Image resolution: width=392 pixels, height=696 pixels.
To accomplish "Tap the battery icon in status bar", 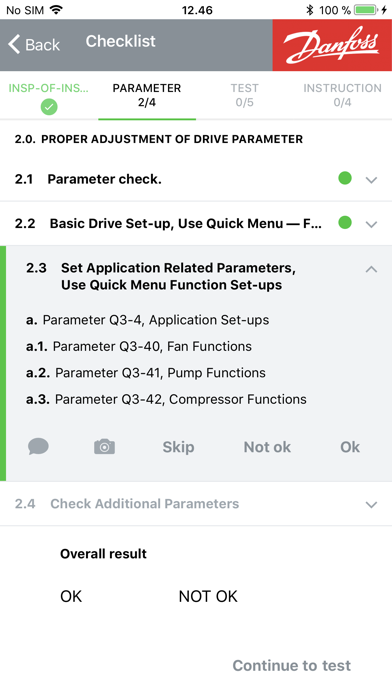I will (367, 10).
